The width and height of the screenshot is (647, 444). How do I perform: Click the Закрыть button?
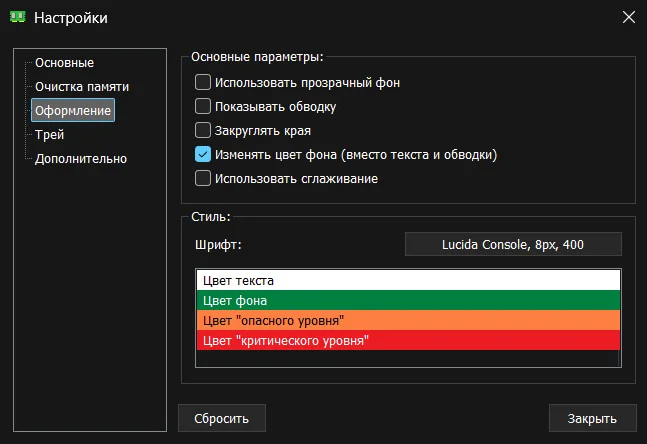pos(592,418)
